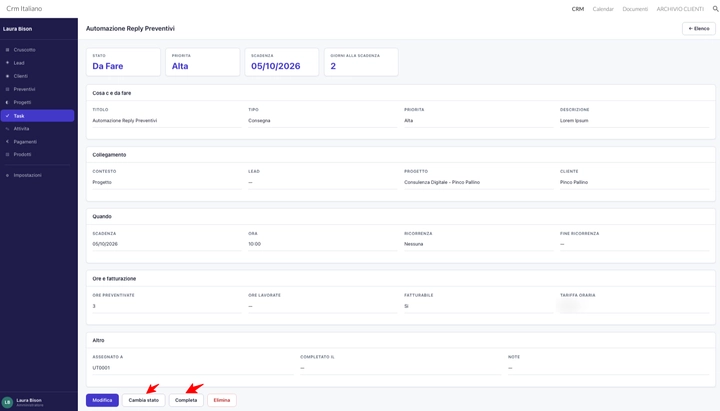Click the Assegnato a value UT0001
720x411 pixels.
101,368
